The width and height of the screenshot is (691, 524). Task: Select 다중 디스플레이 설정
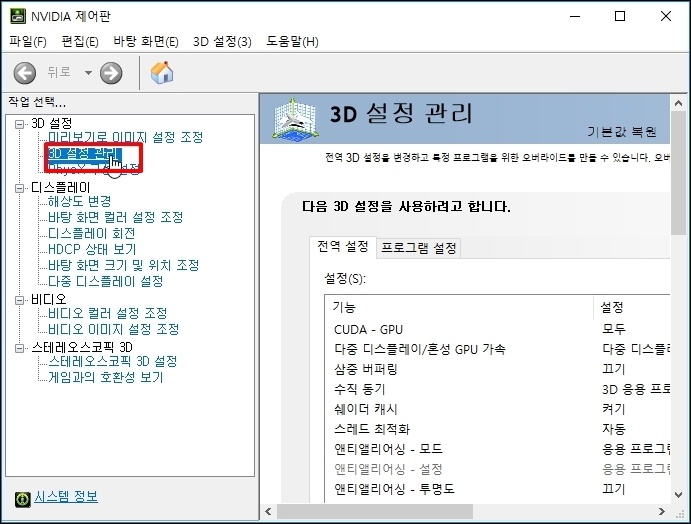coord(105,281)
